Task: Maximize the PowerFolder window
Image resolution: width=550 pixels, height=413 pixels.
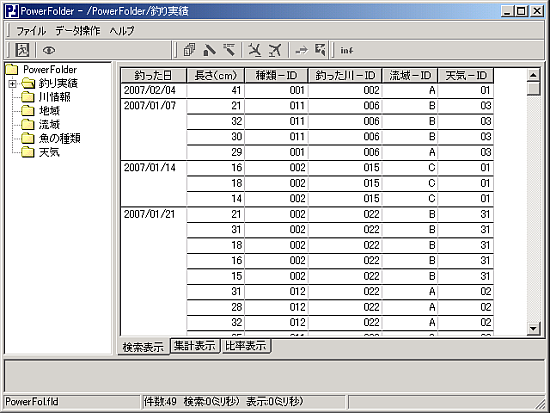Action: coord(521,11)
